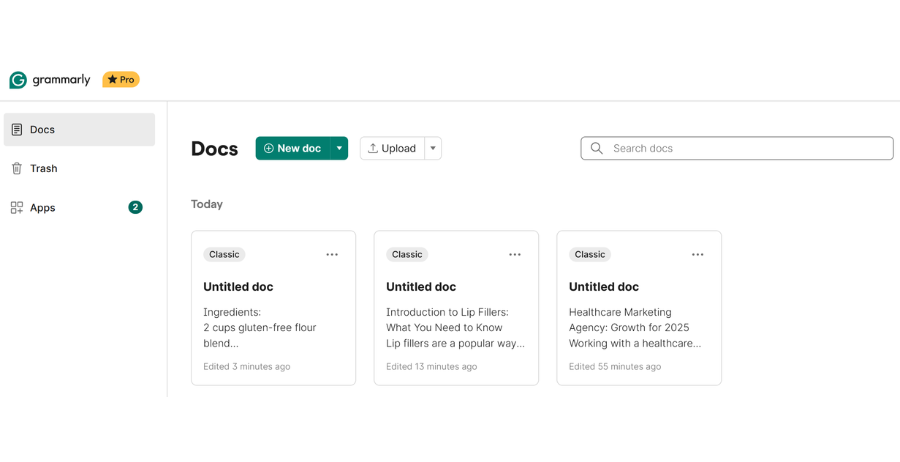Expand the Upload dropdown arrow
Viewport: 900px width, 462px height.
[x=433, y=148]
